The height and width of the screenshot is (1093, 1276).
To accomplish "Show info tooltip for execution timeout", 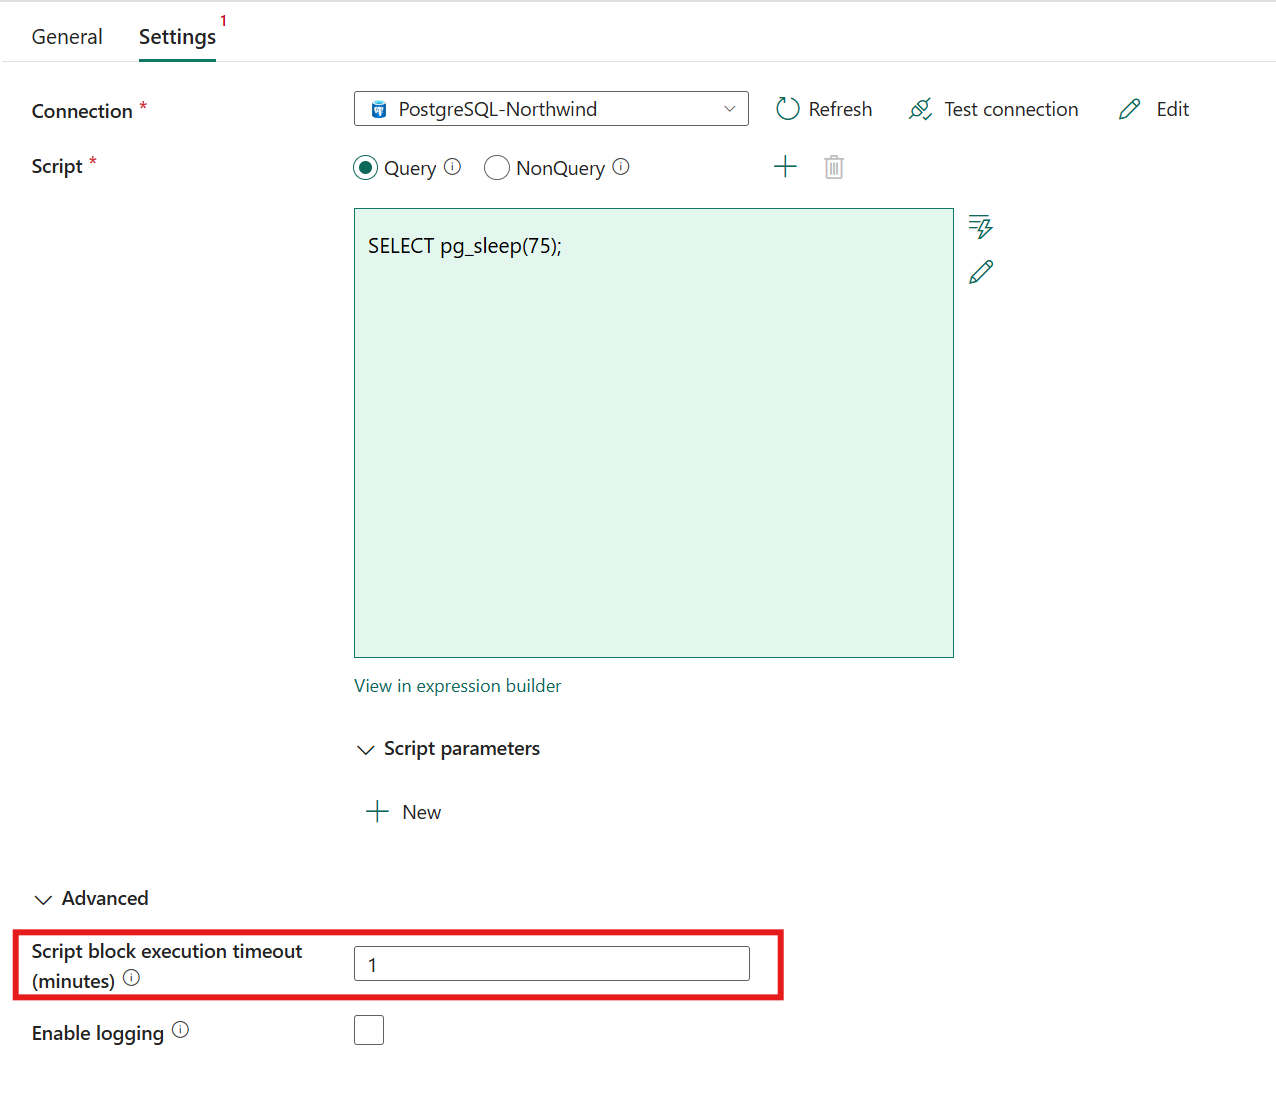I will 131,978.
